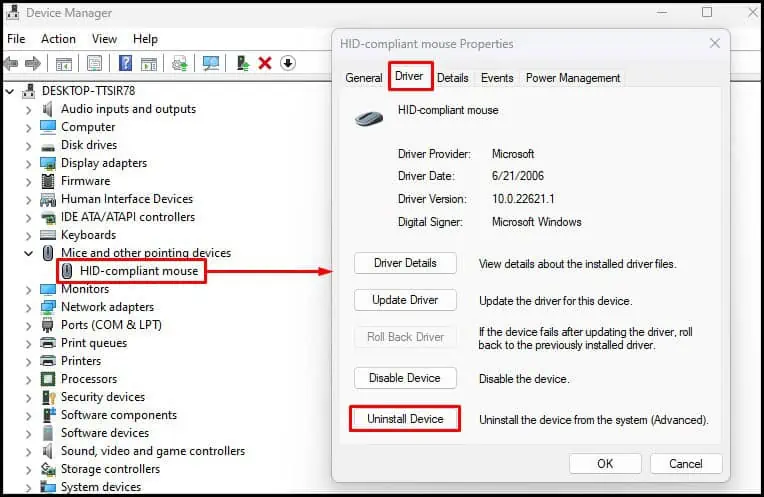The image size is (764, 497).
Task: Click the Security devices key icon
Action: [x=48, y=397]
